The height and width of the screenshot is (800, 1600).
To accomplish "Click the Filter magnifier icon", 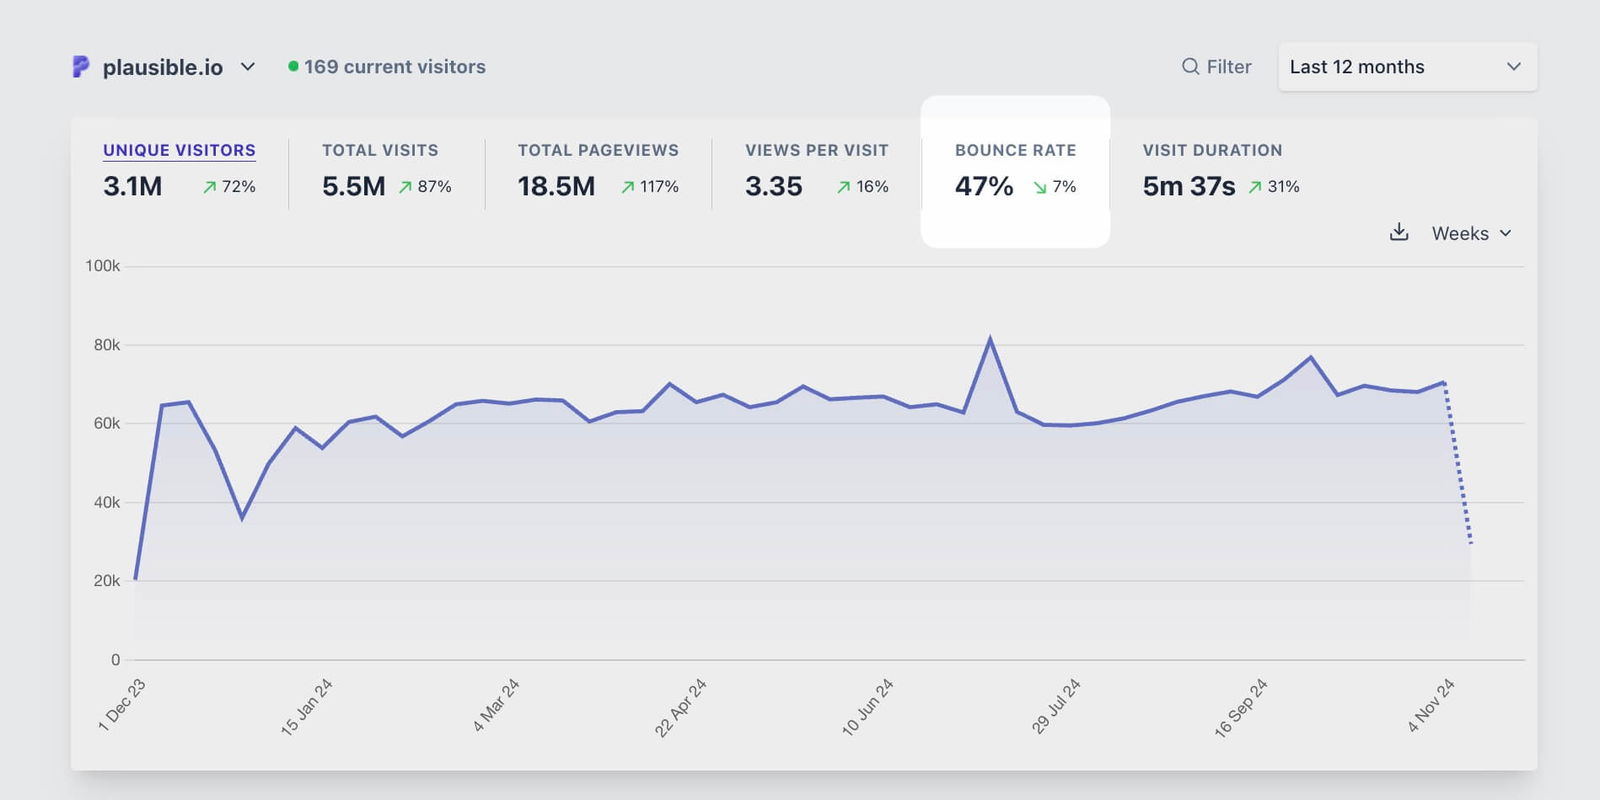I will pyautogui.click(x=1190, y=67).
